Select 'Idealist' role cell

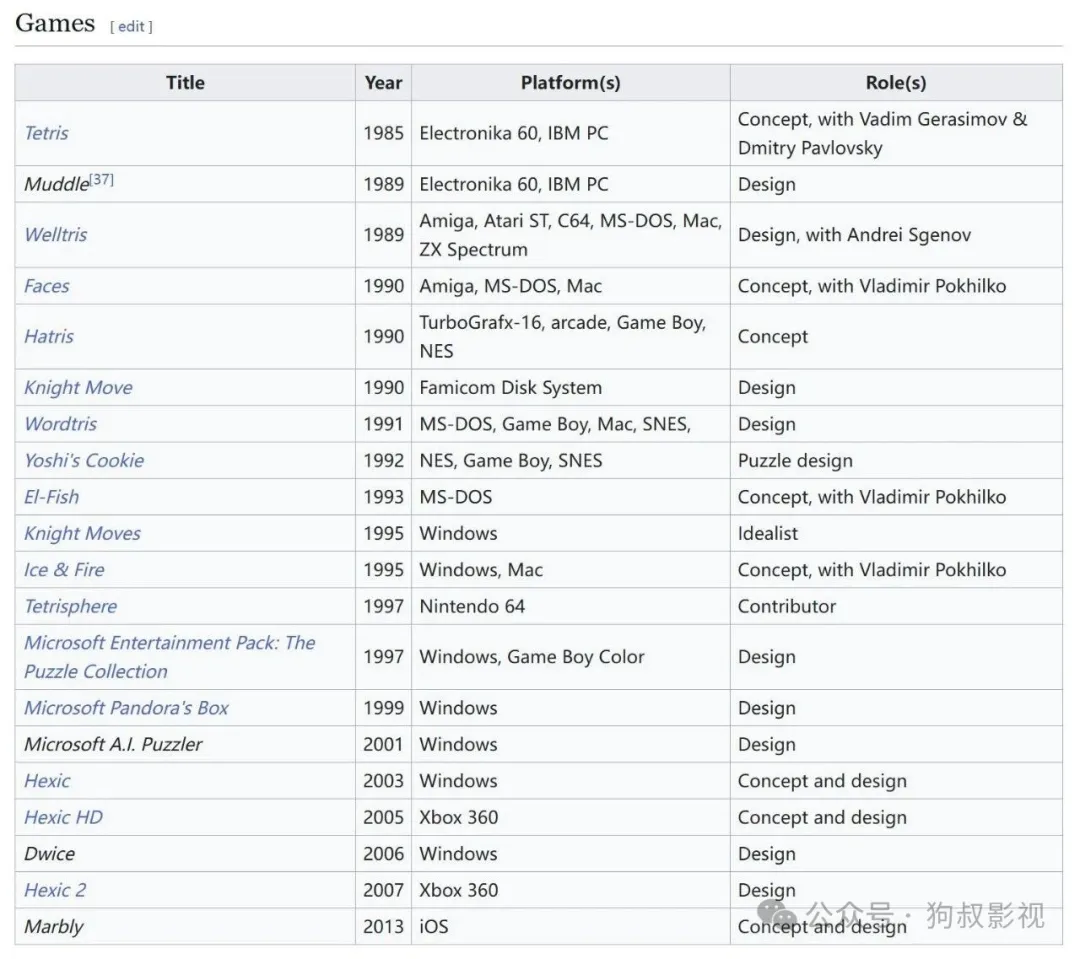click(896, 533)
